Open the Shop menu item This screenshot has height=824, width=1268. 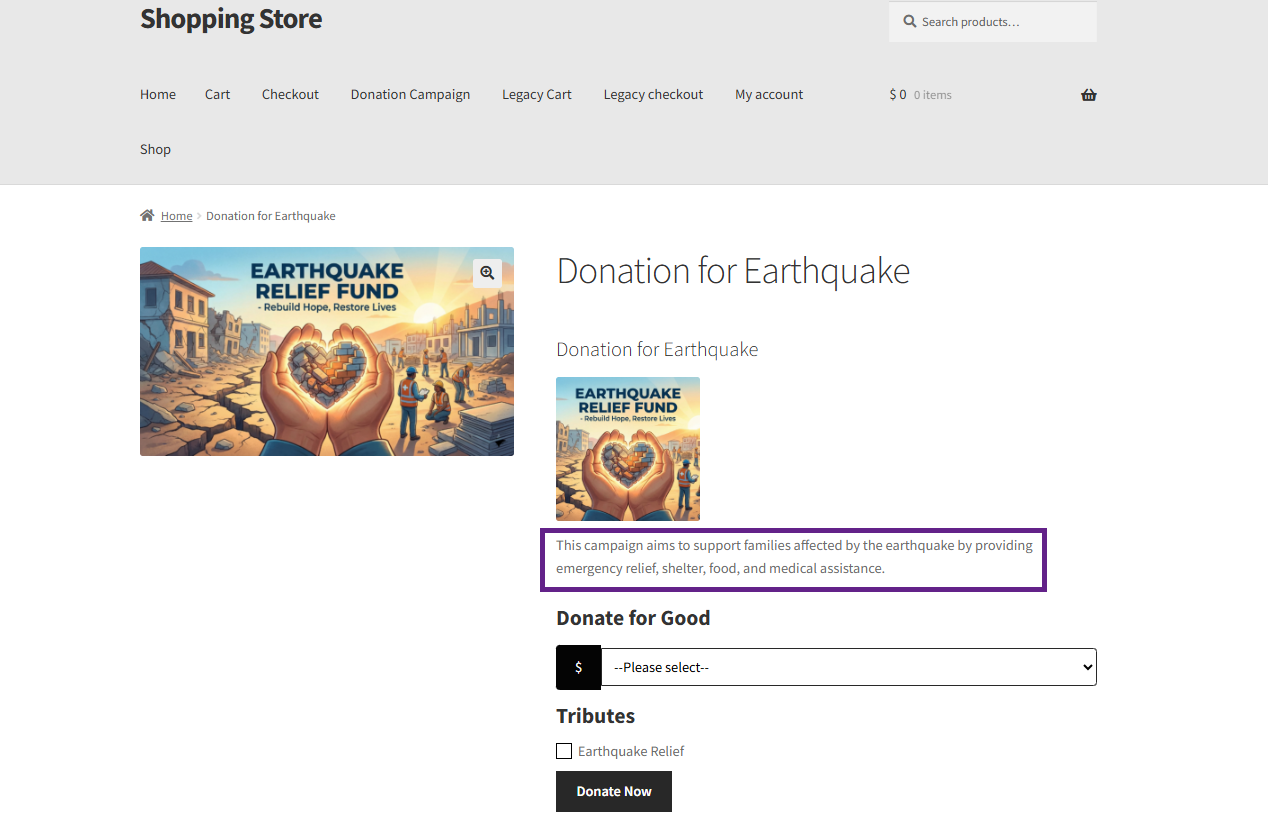point(155,149)
